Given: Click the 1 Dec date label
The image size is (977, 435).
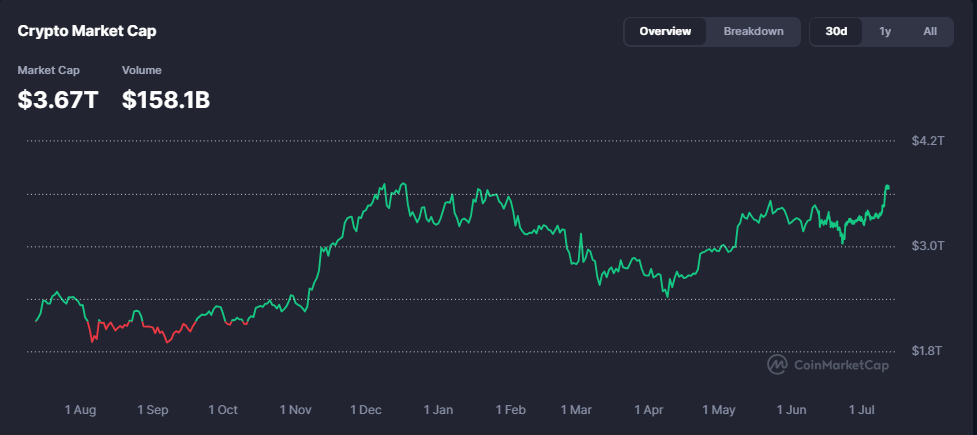Looking at the screenshot, I should pos(366,410).
